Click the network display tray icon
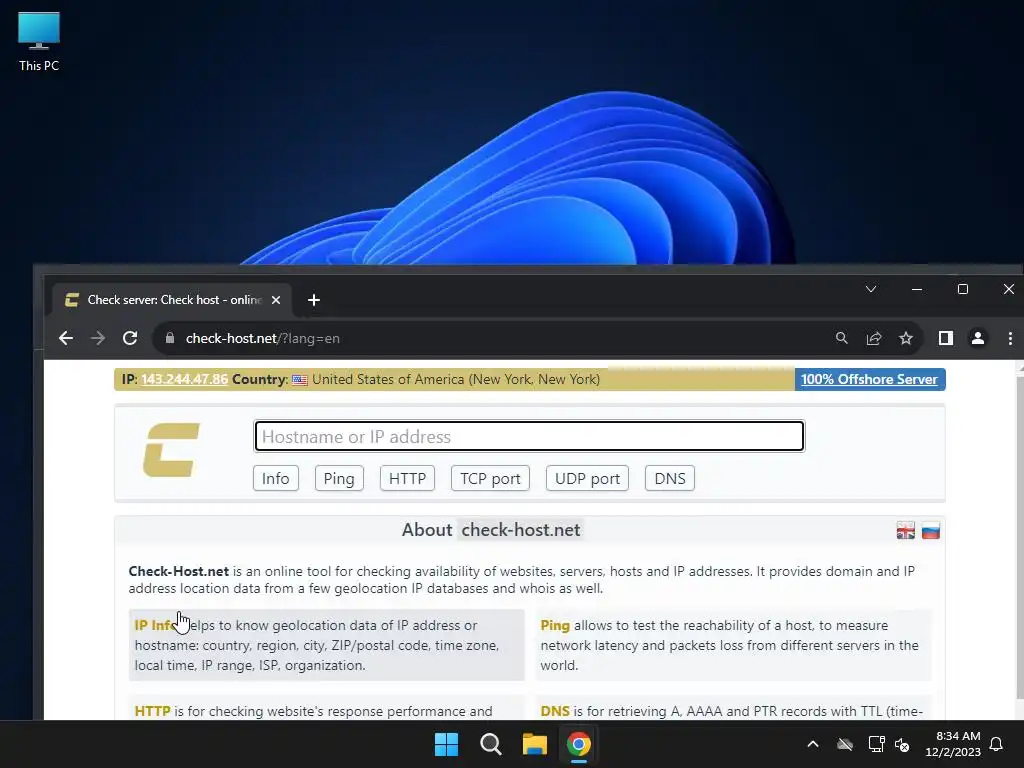1024x768 pixels. click(876, 744)
